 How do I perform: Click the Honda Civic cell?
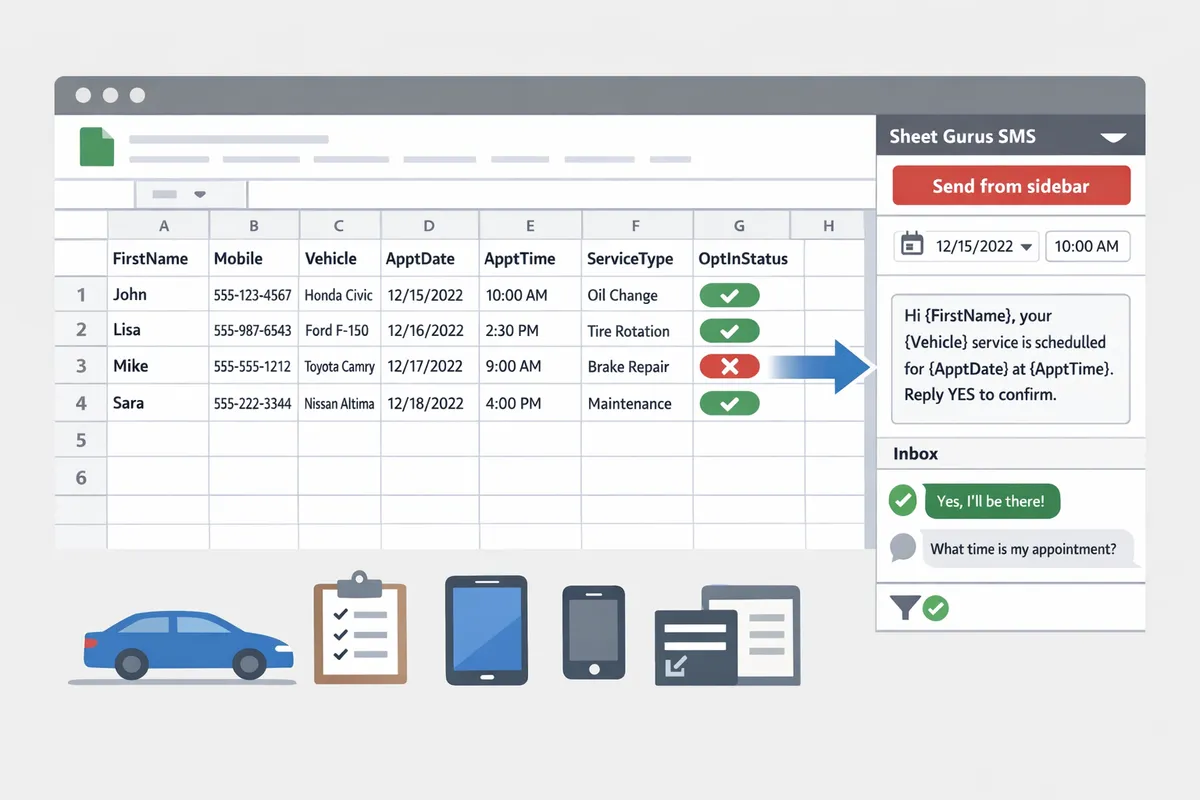coord(340,295)
